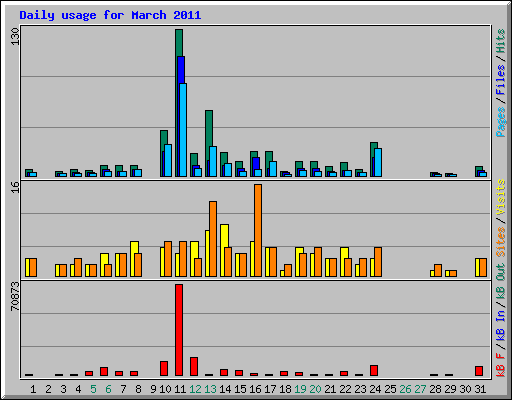Click the orange Sites bar for day 20

pyautogui.click(x=318, y=262)
